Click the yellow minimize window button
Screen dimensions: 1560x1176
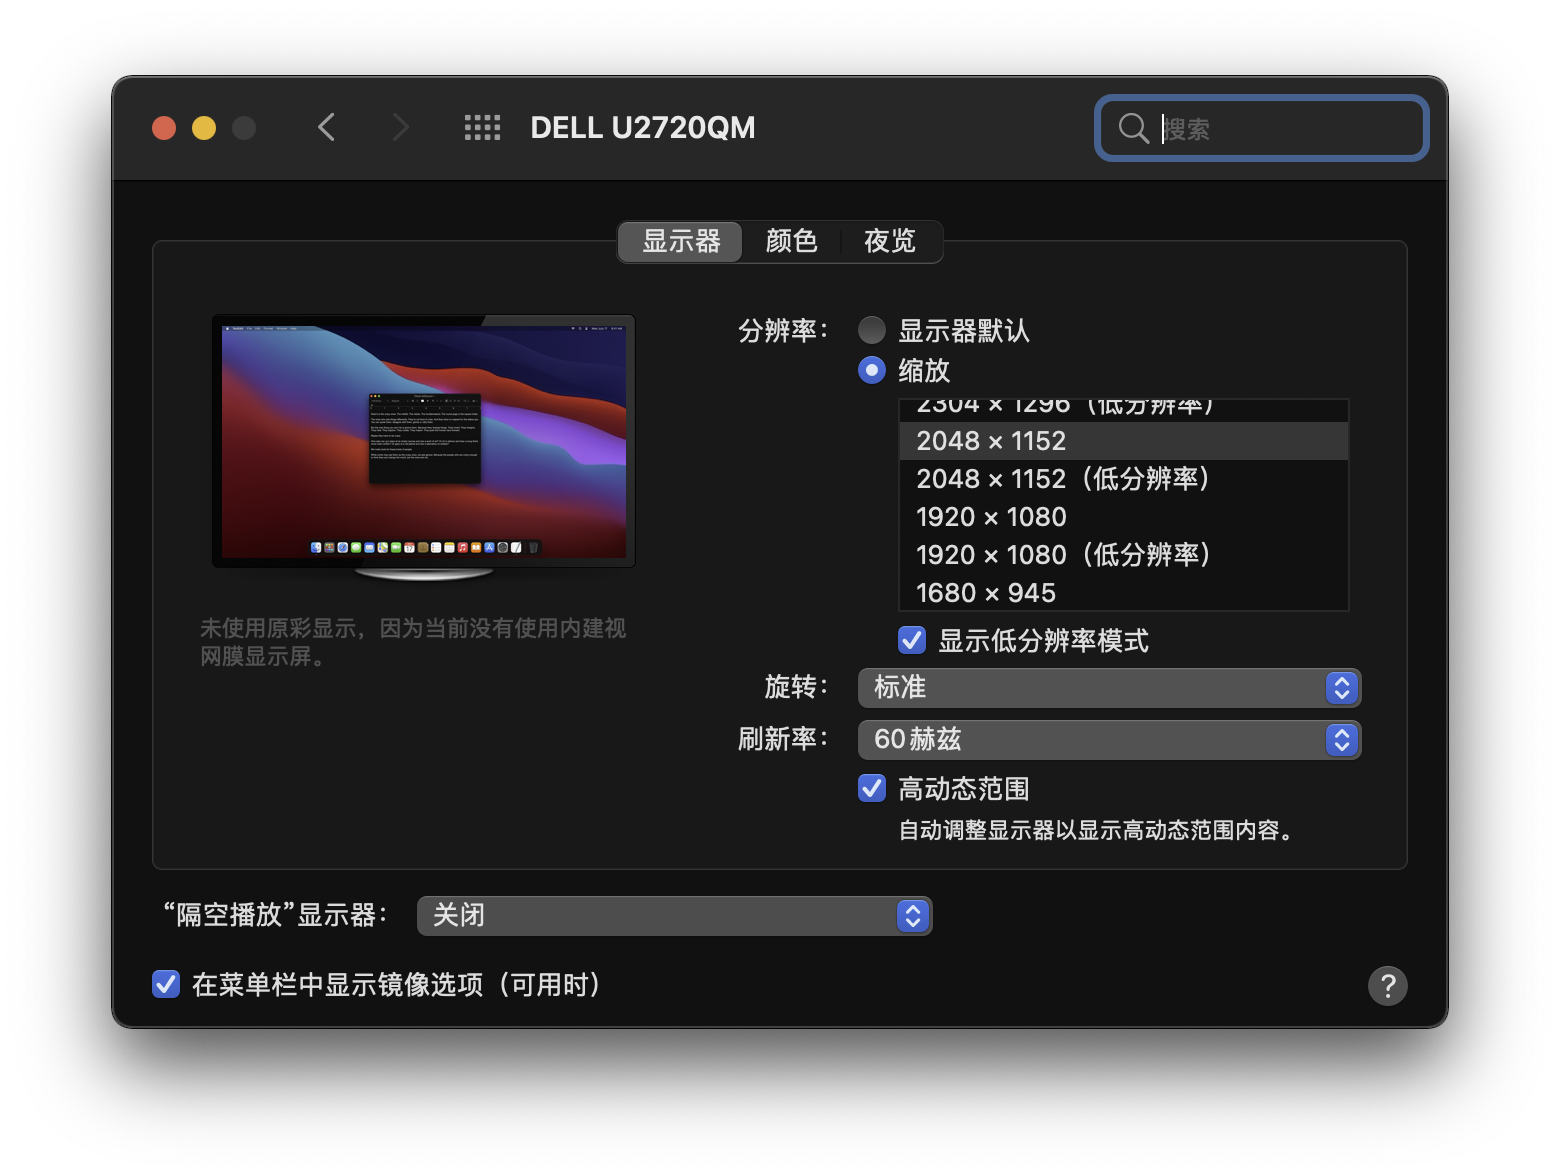click(x=204, y=128)
